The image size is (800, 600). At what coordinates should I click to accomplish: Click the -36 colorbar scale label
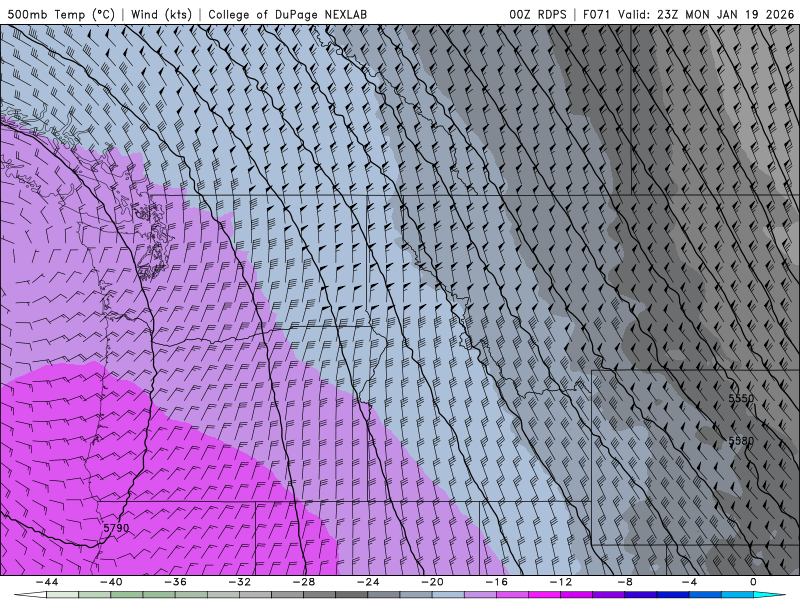175,582
